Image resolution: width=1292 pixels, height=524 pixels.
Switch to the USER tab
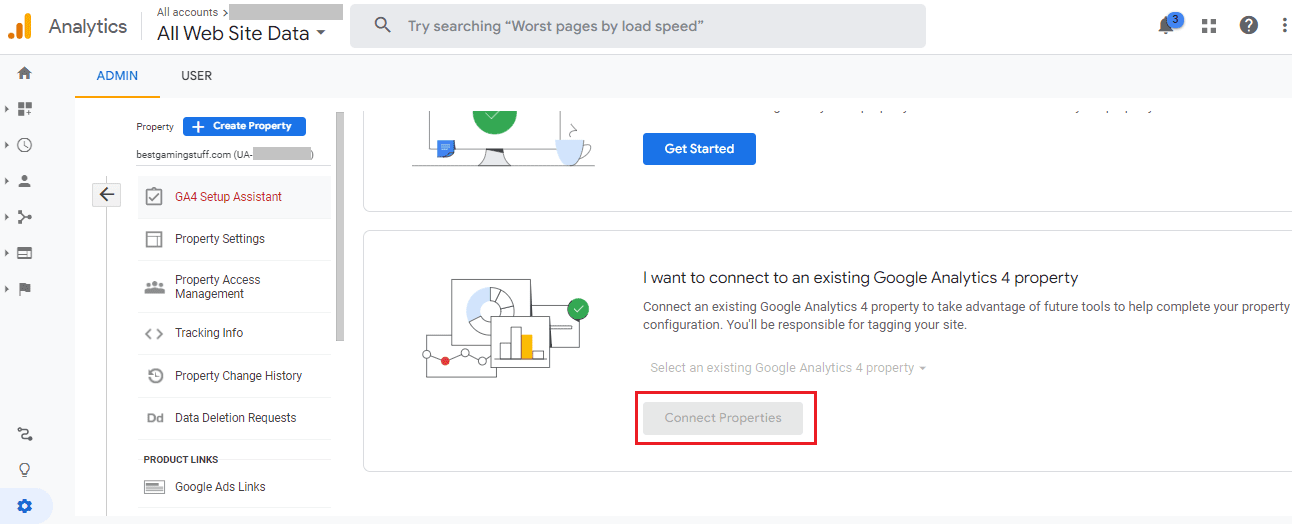click(x=196, y=76)
